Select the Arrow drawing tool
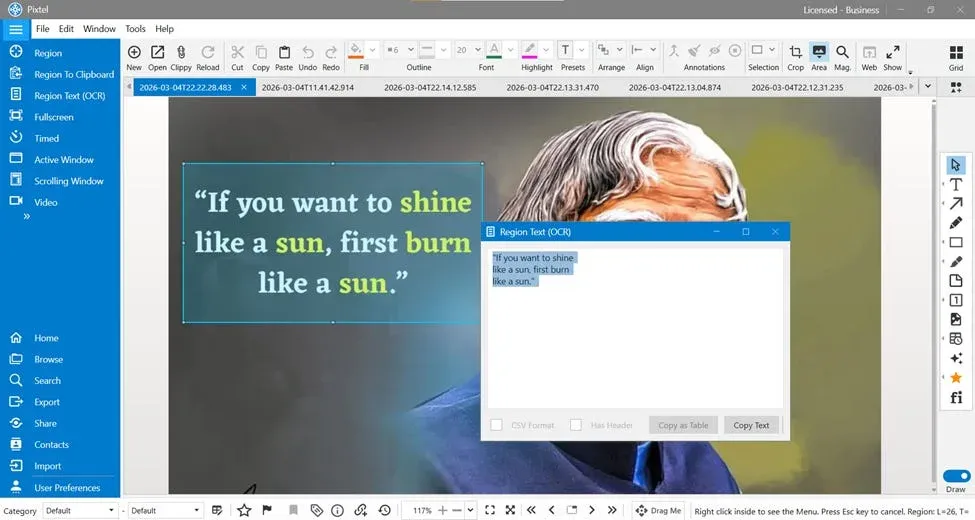The image size is (975, 520). (956, 203)
